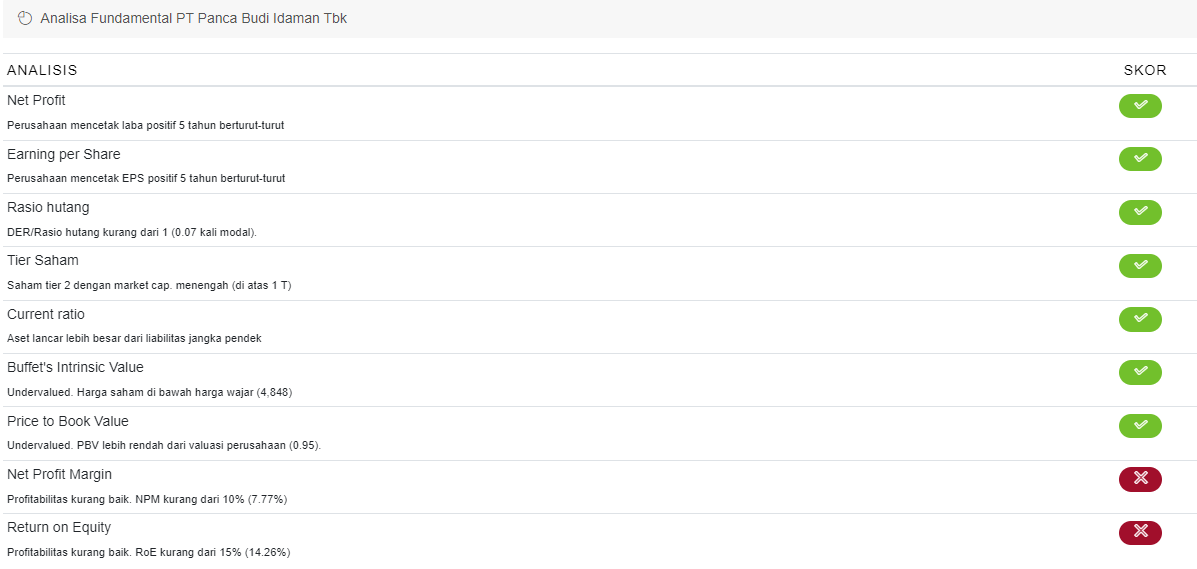This screenshot has height=569, width=1197.
Task: Click the Rasio hutang analysis title
Action: (x=48, y=207)
